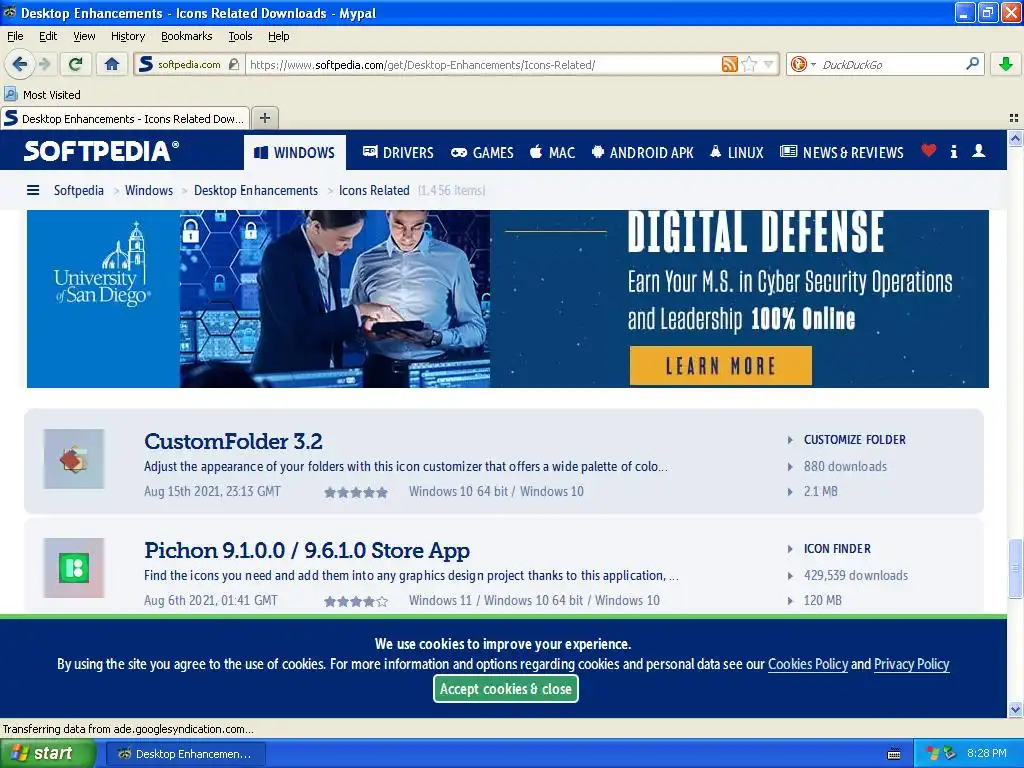Click the page scrollbar up arrow

tap(1015, 138)
